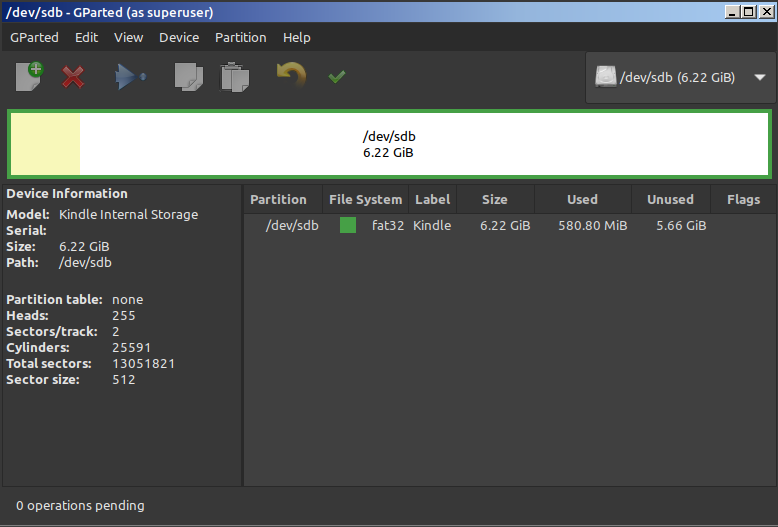The image size is (778, 527).
Task: Click the Cylinders value 25591
Action: (x=131, y=347)
